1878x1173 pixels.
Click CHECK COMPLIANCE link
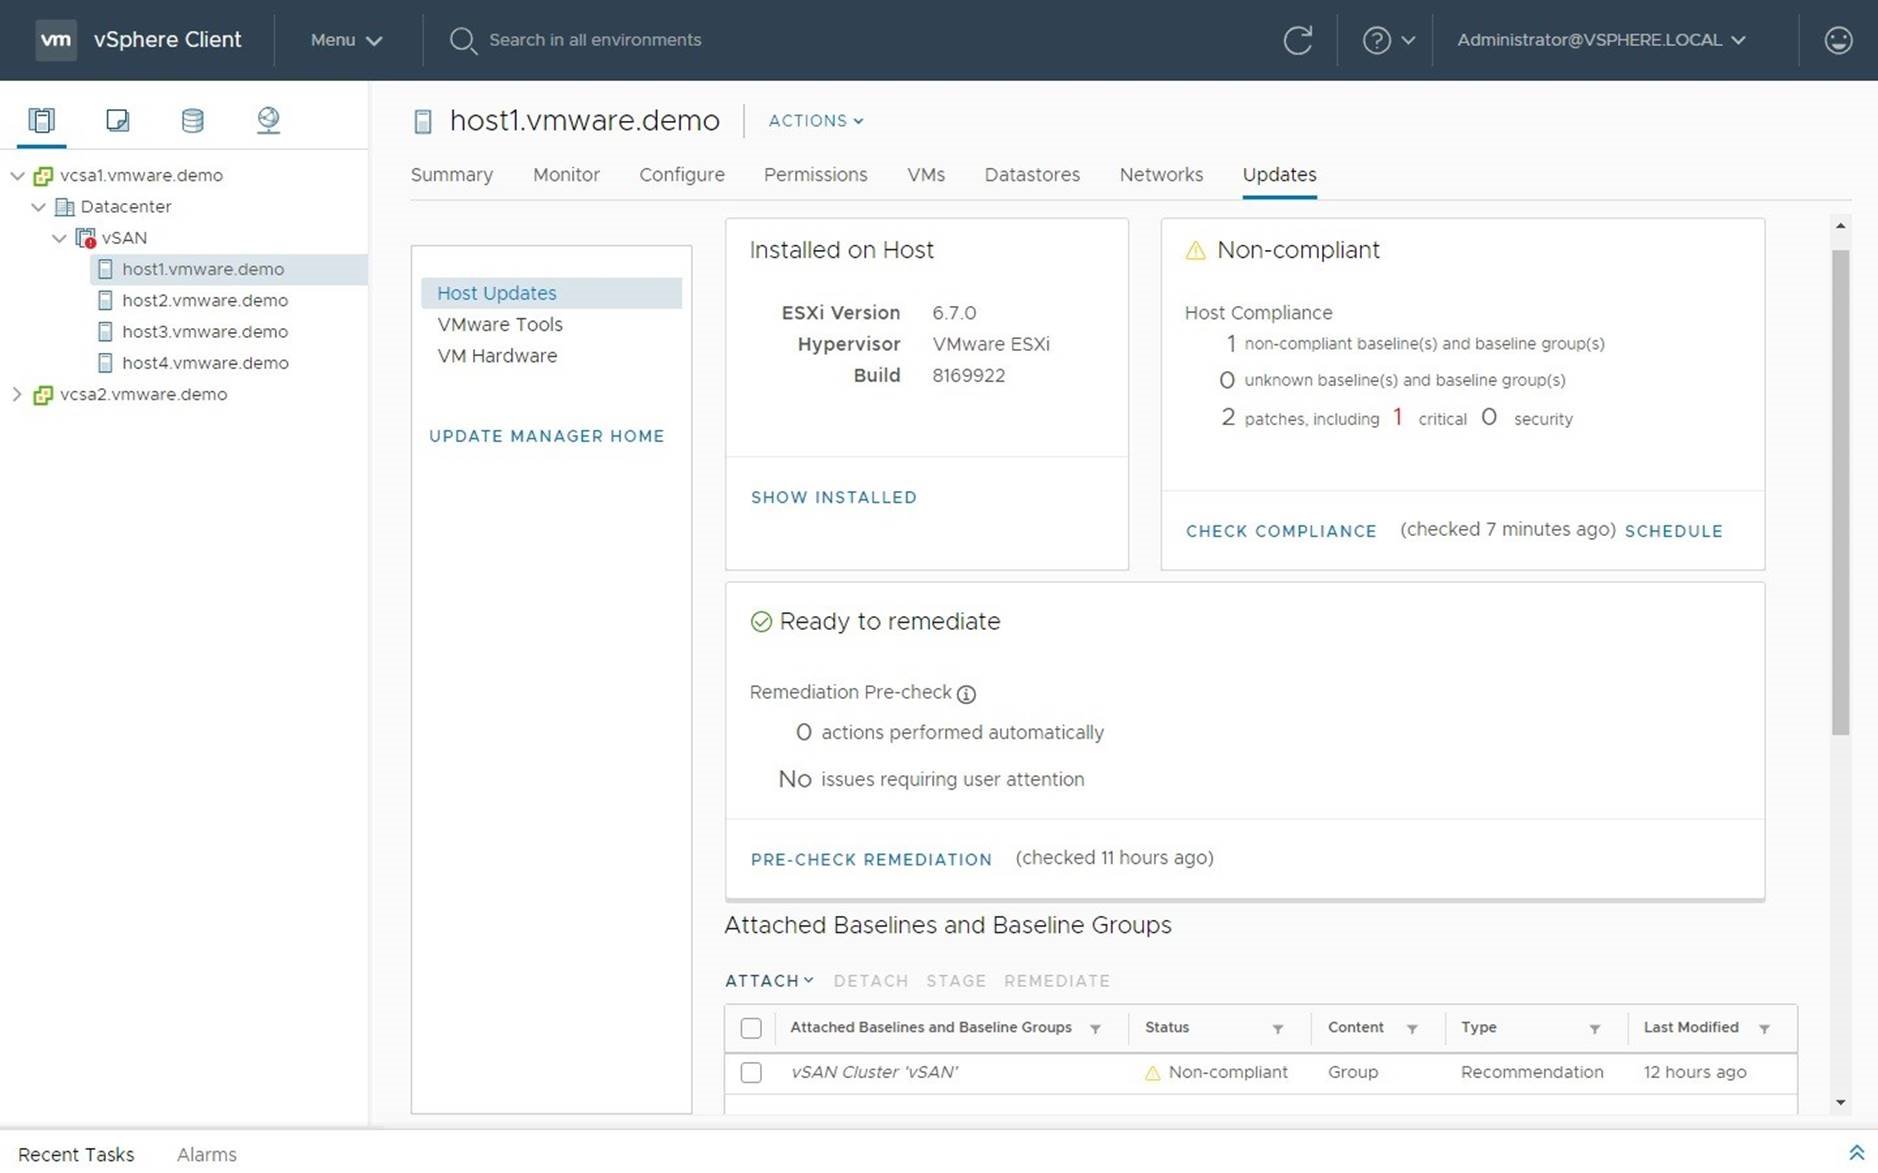(x=1281, y=531)
